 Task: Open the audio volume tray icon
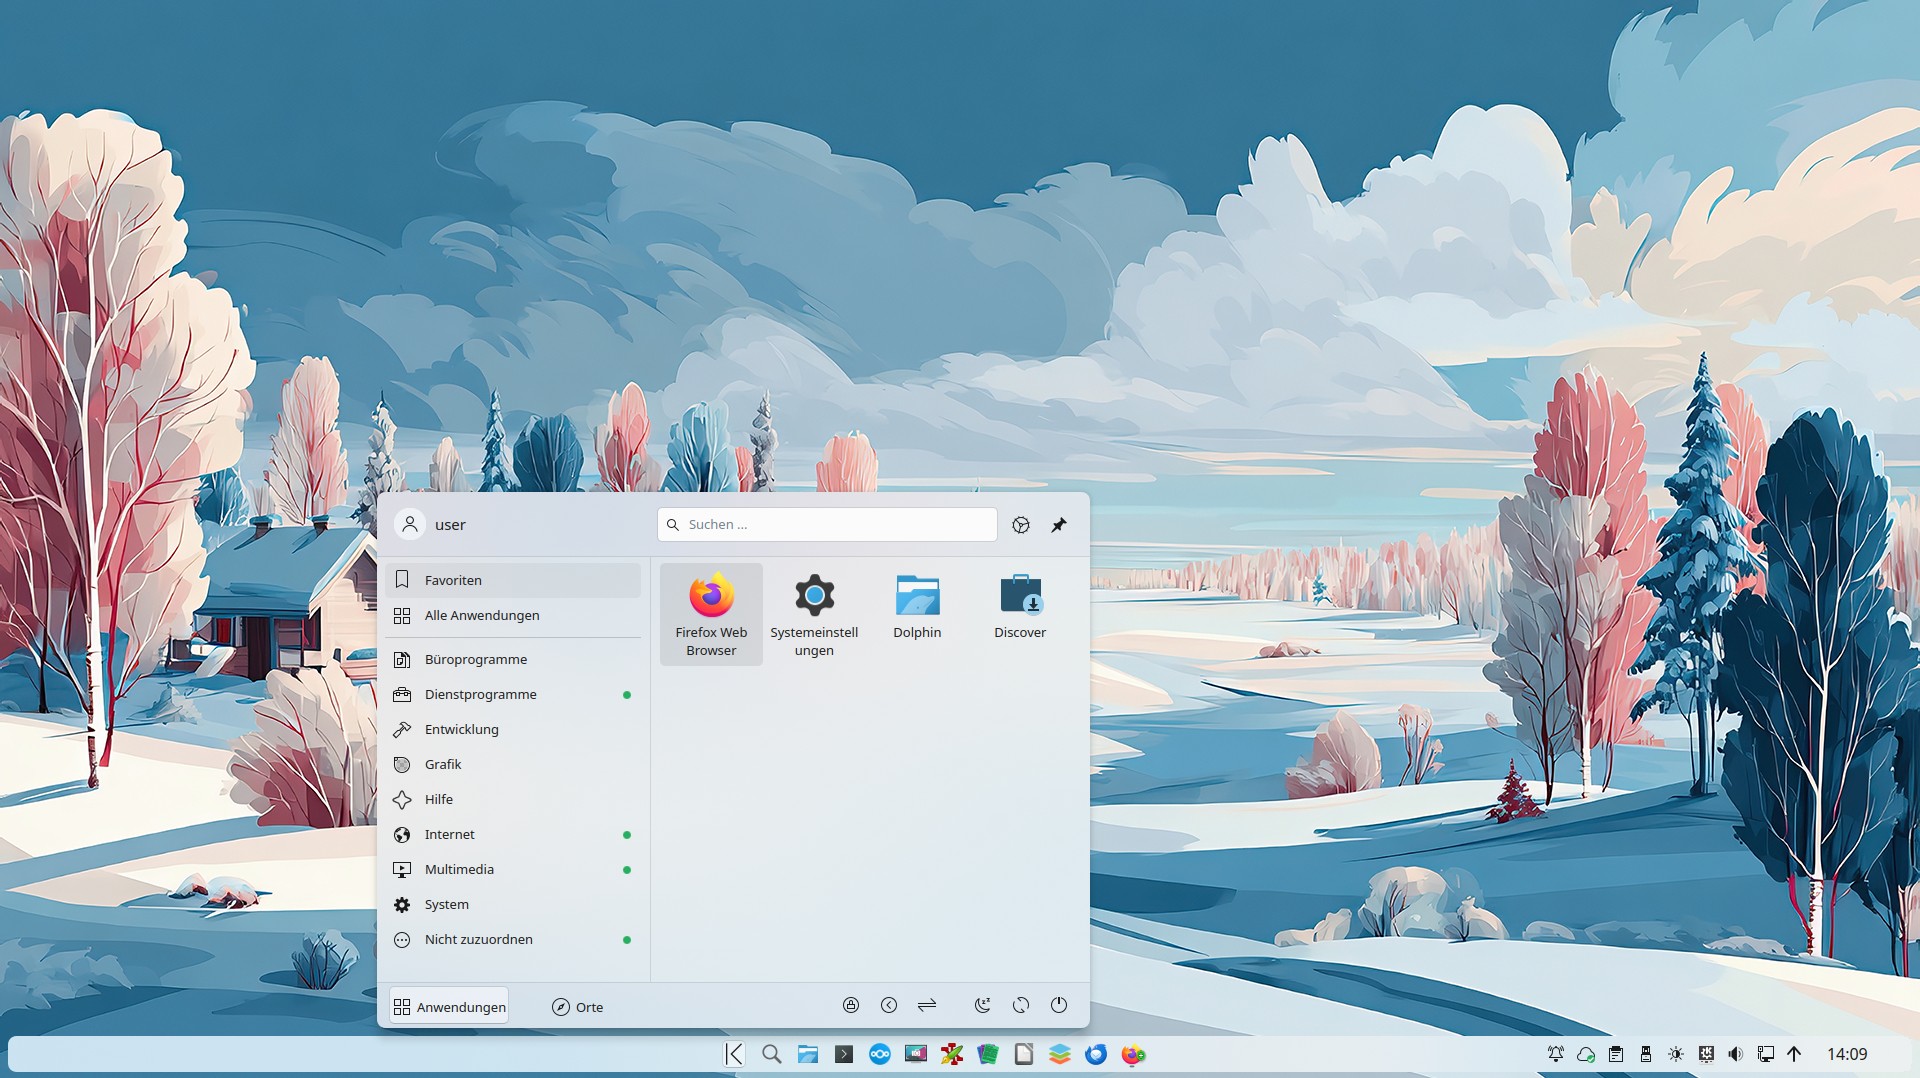point(1736,1054)
